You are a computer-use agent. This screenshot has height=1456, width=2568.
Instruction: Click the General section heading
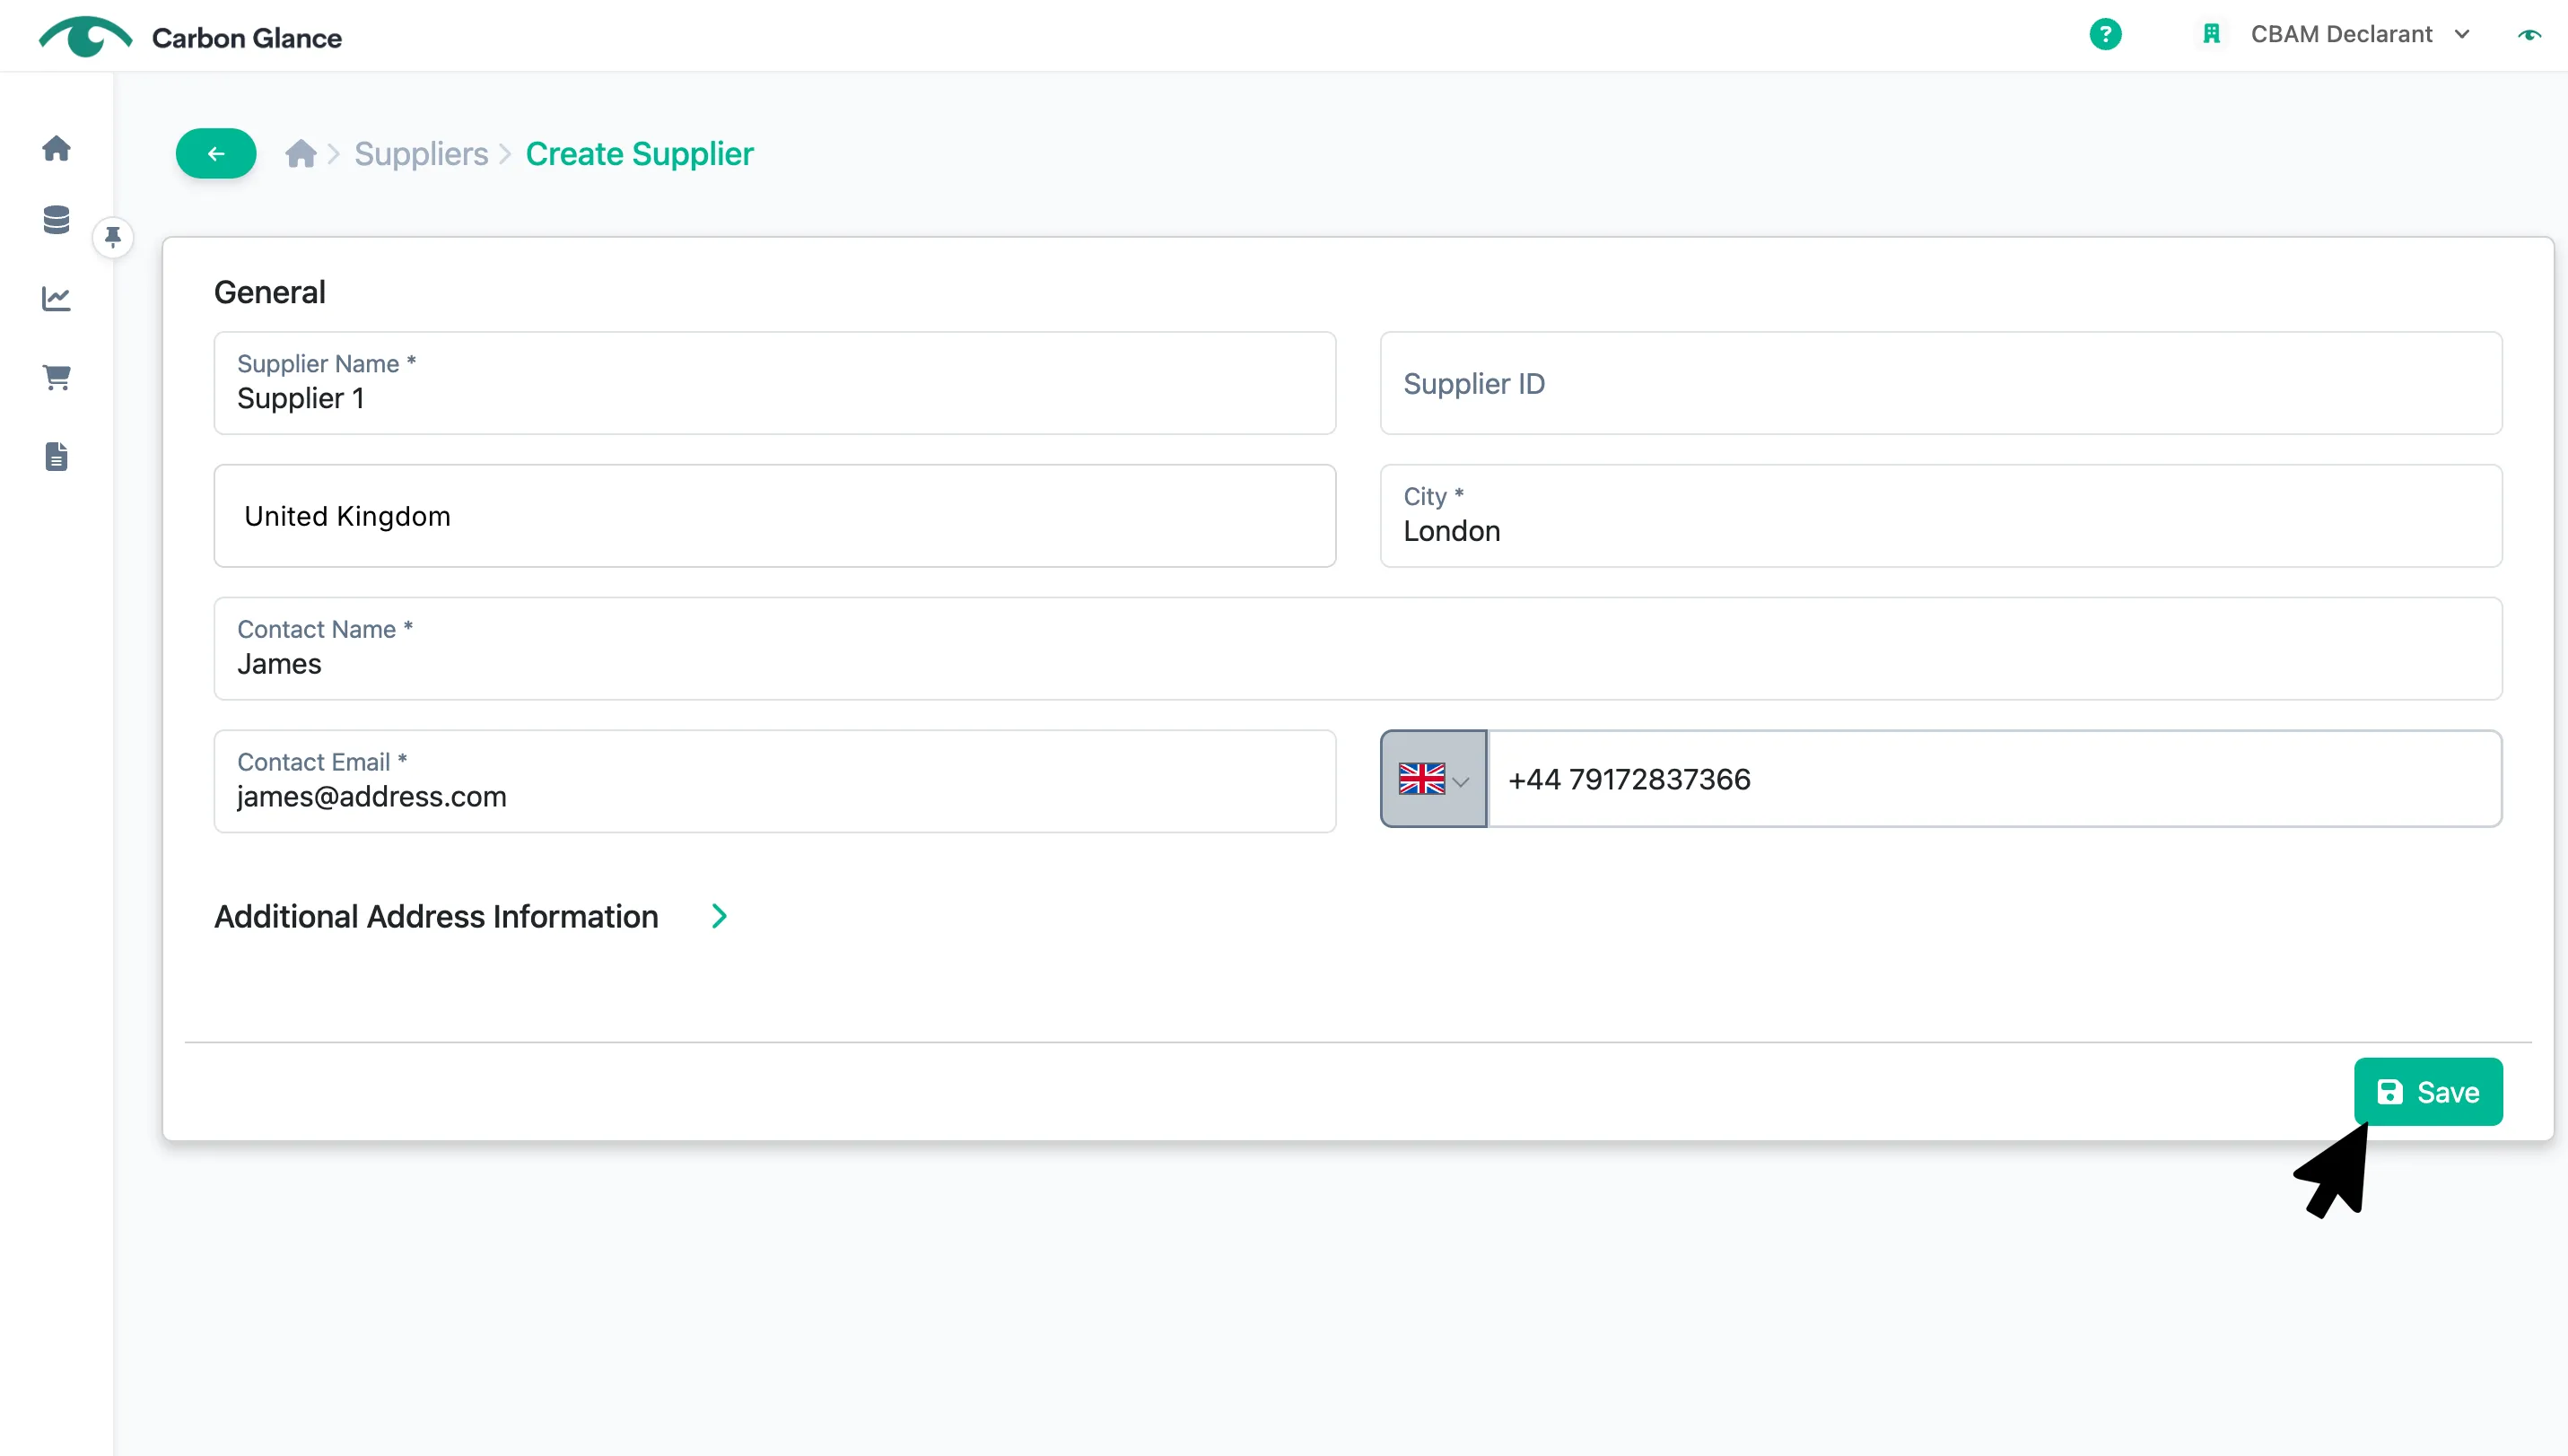coord(270,291)
